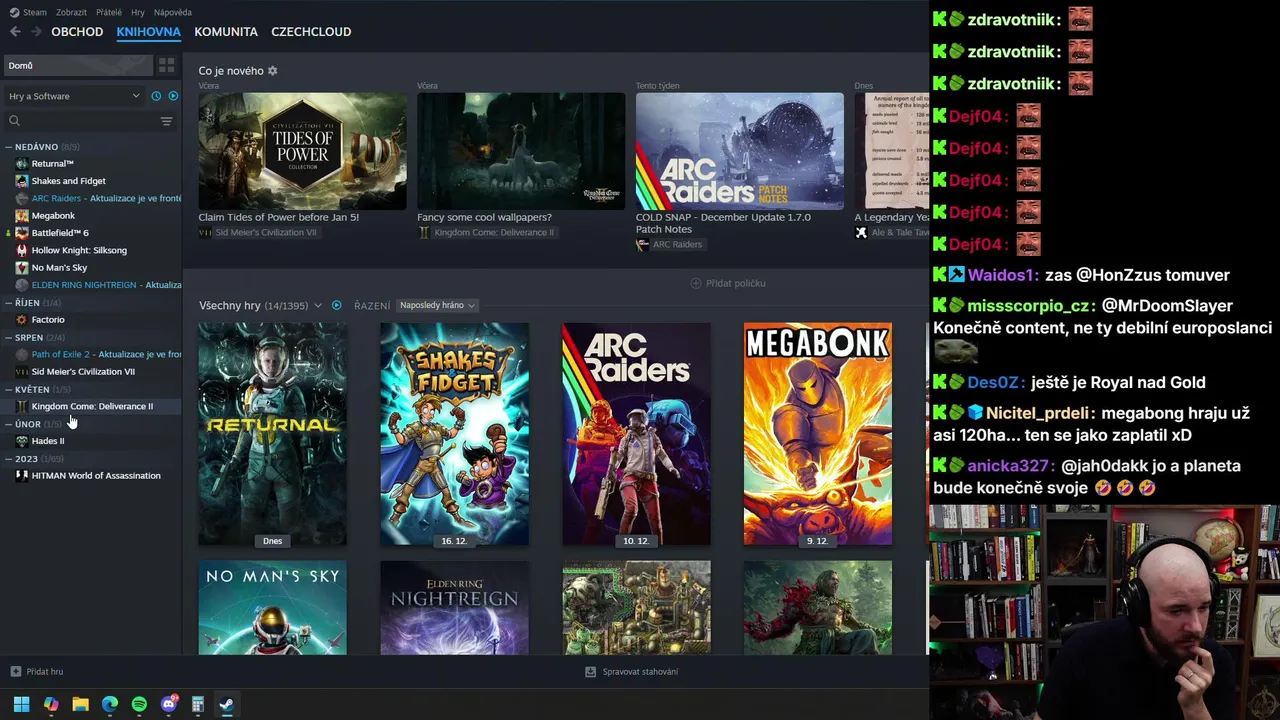Open the Přátelé menu
1280x720 pixels.
pos(109,12)
